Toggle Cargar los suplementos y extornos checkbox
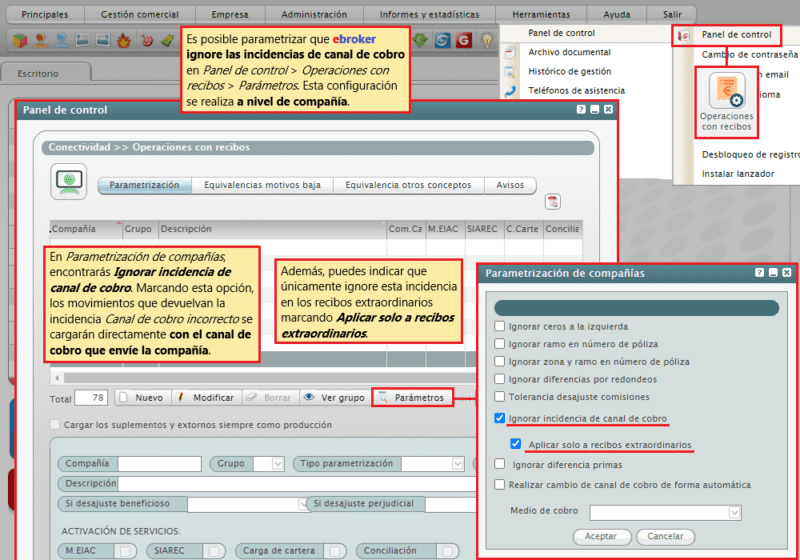This screenshot has width=800, height=560. pos(55,424)
